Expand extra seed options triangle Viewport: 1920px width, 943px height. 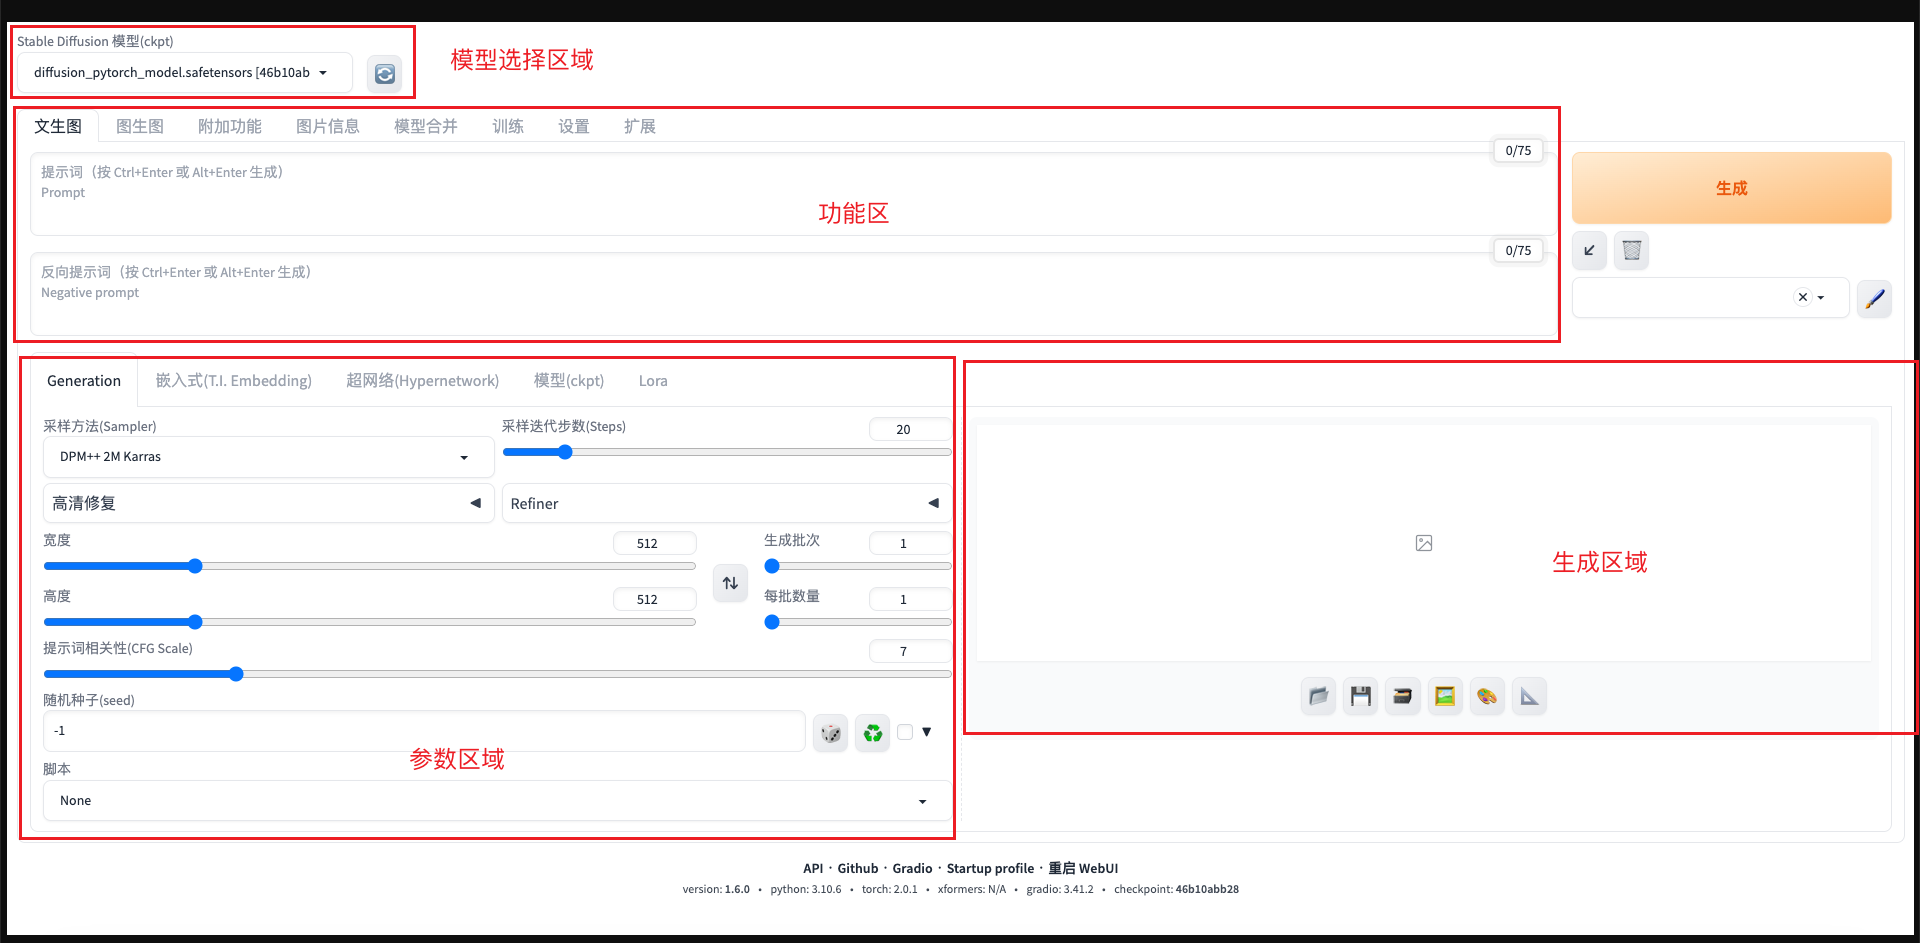click(927, 732)
